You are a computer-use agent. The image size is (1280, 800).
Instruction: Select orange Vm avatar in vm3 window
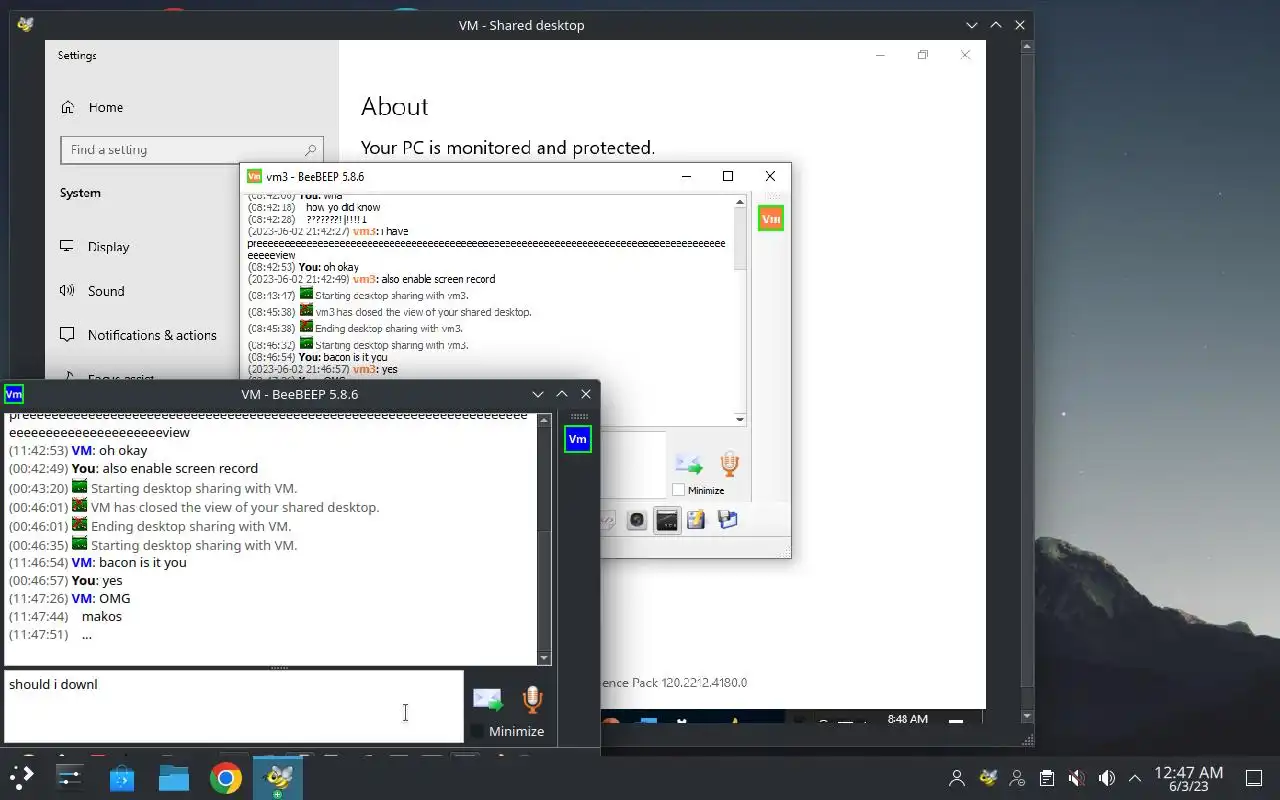tap(771, 218)
